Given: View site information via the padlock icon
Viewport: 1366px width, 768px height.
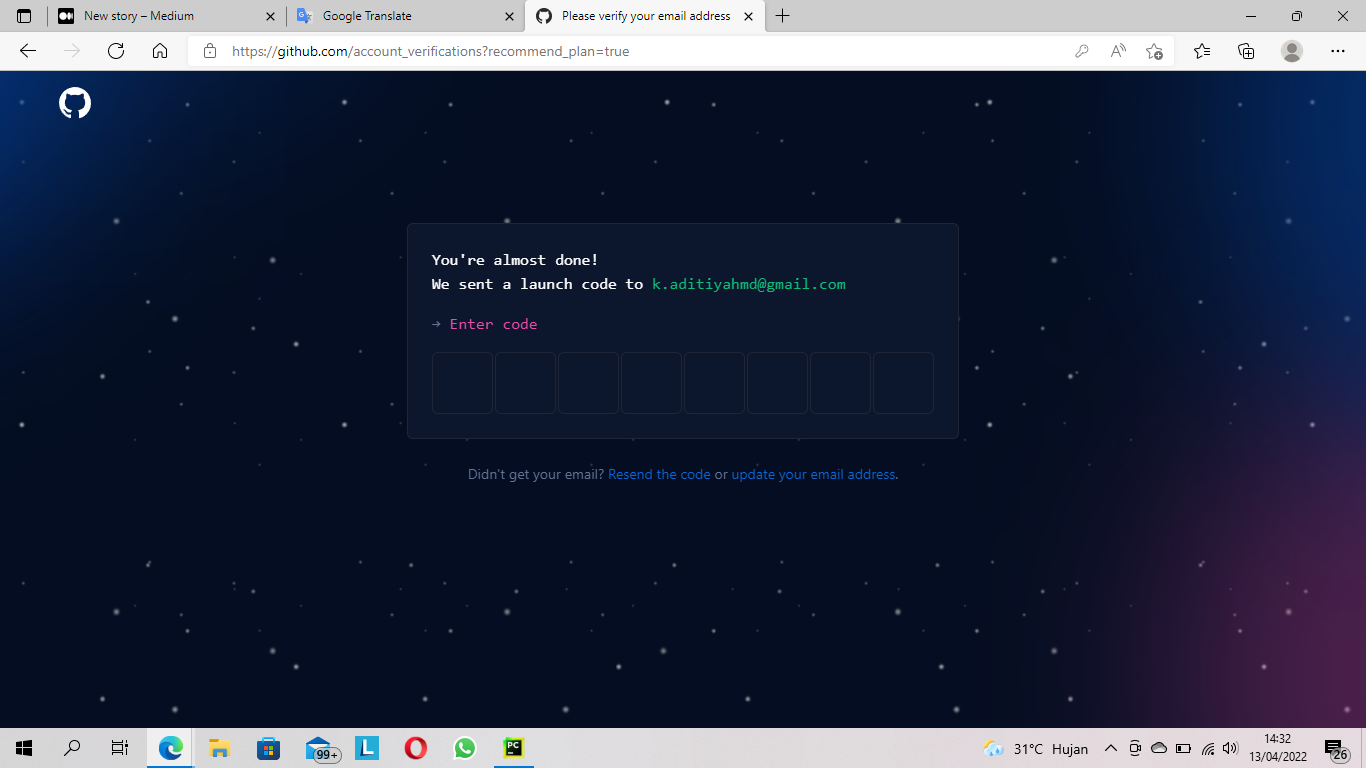Looking at the screenshot, I should pos(207,51).
